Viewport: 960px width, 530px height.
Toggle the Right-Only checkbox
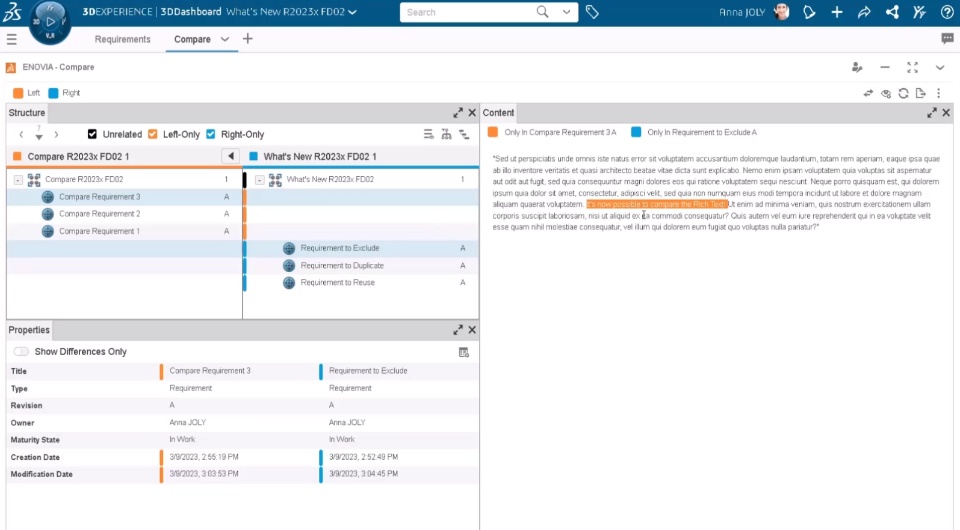(211, 134)
